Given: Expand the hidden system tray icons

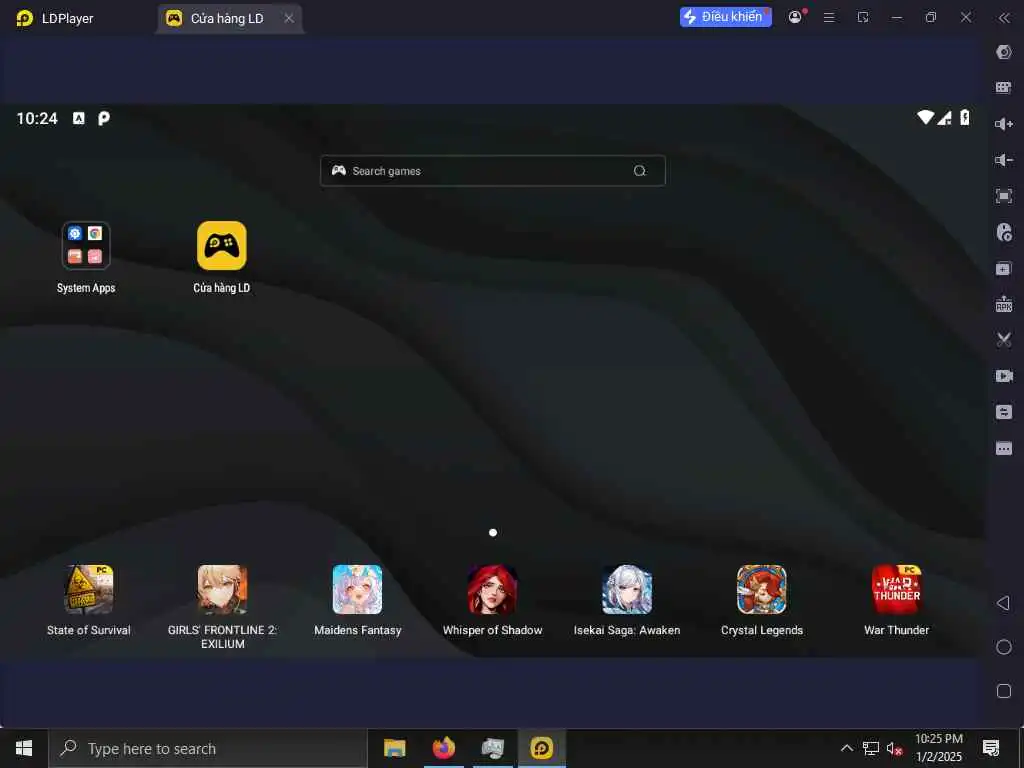Looking at the screenshot, I should (x=846, y=748).
